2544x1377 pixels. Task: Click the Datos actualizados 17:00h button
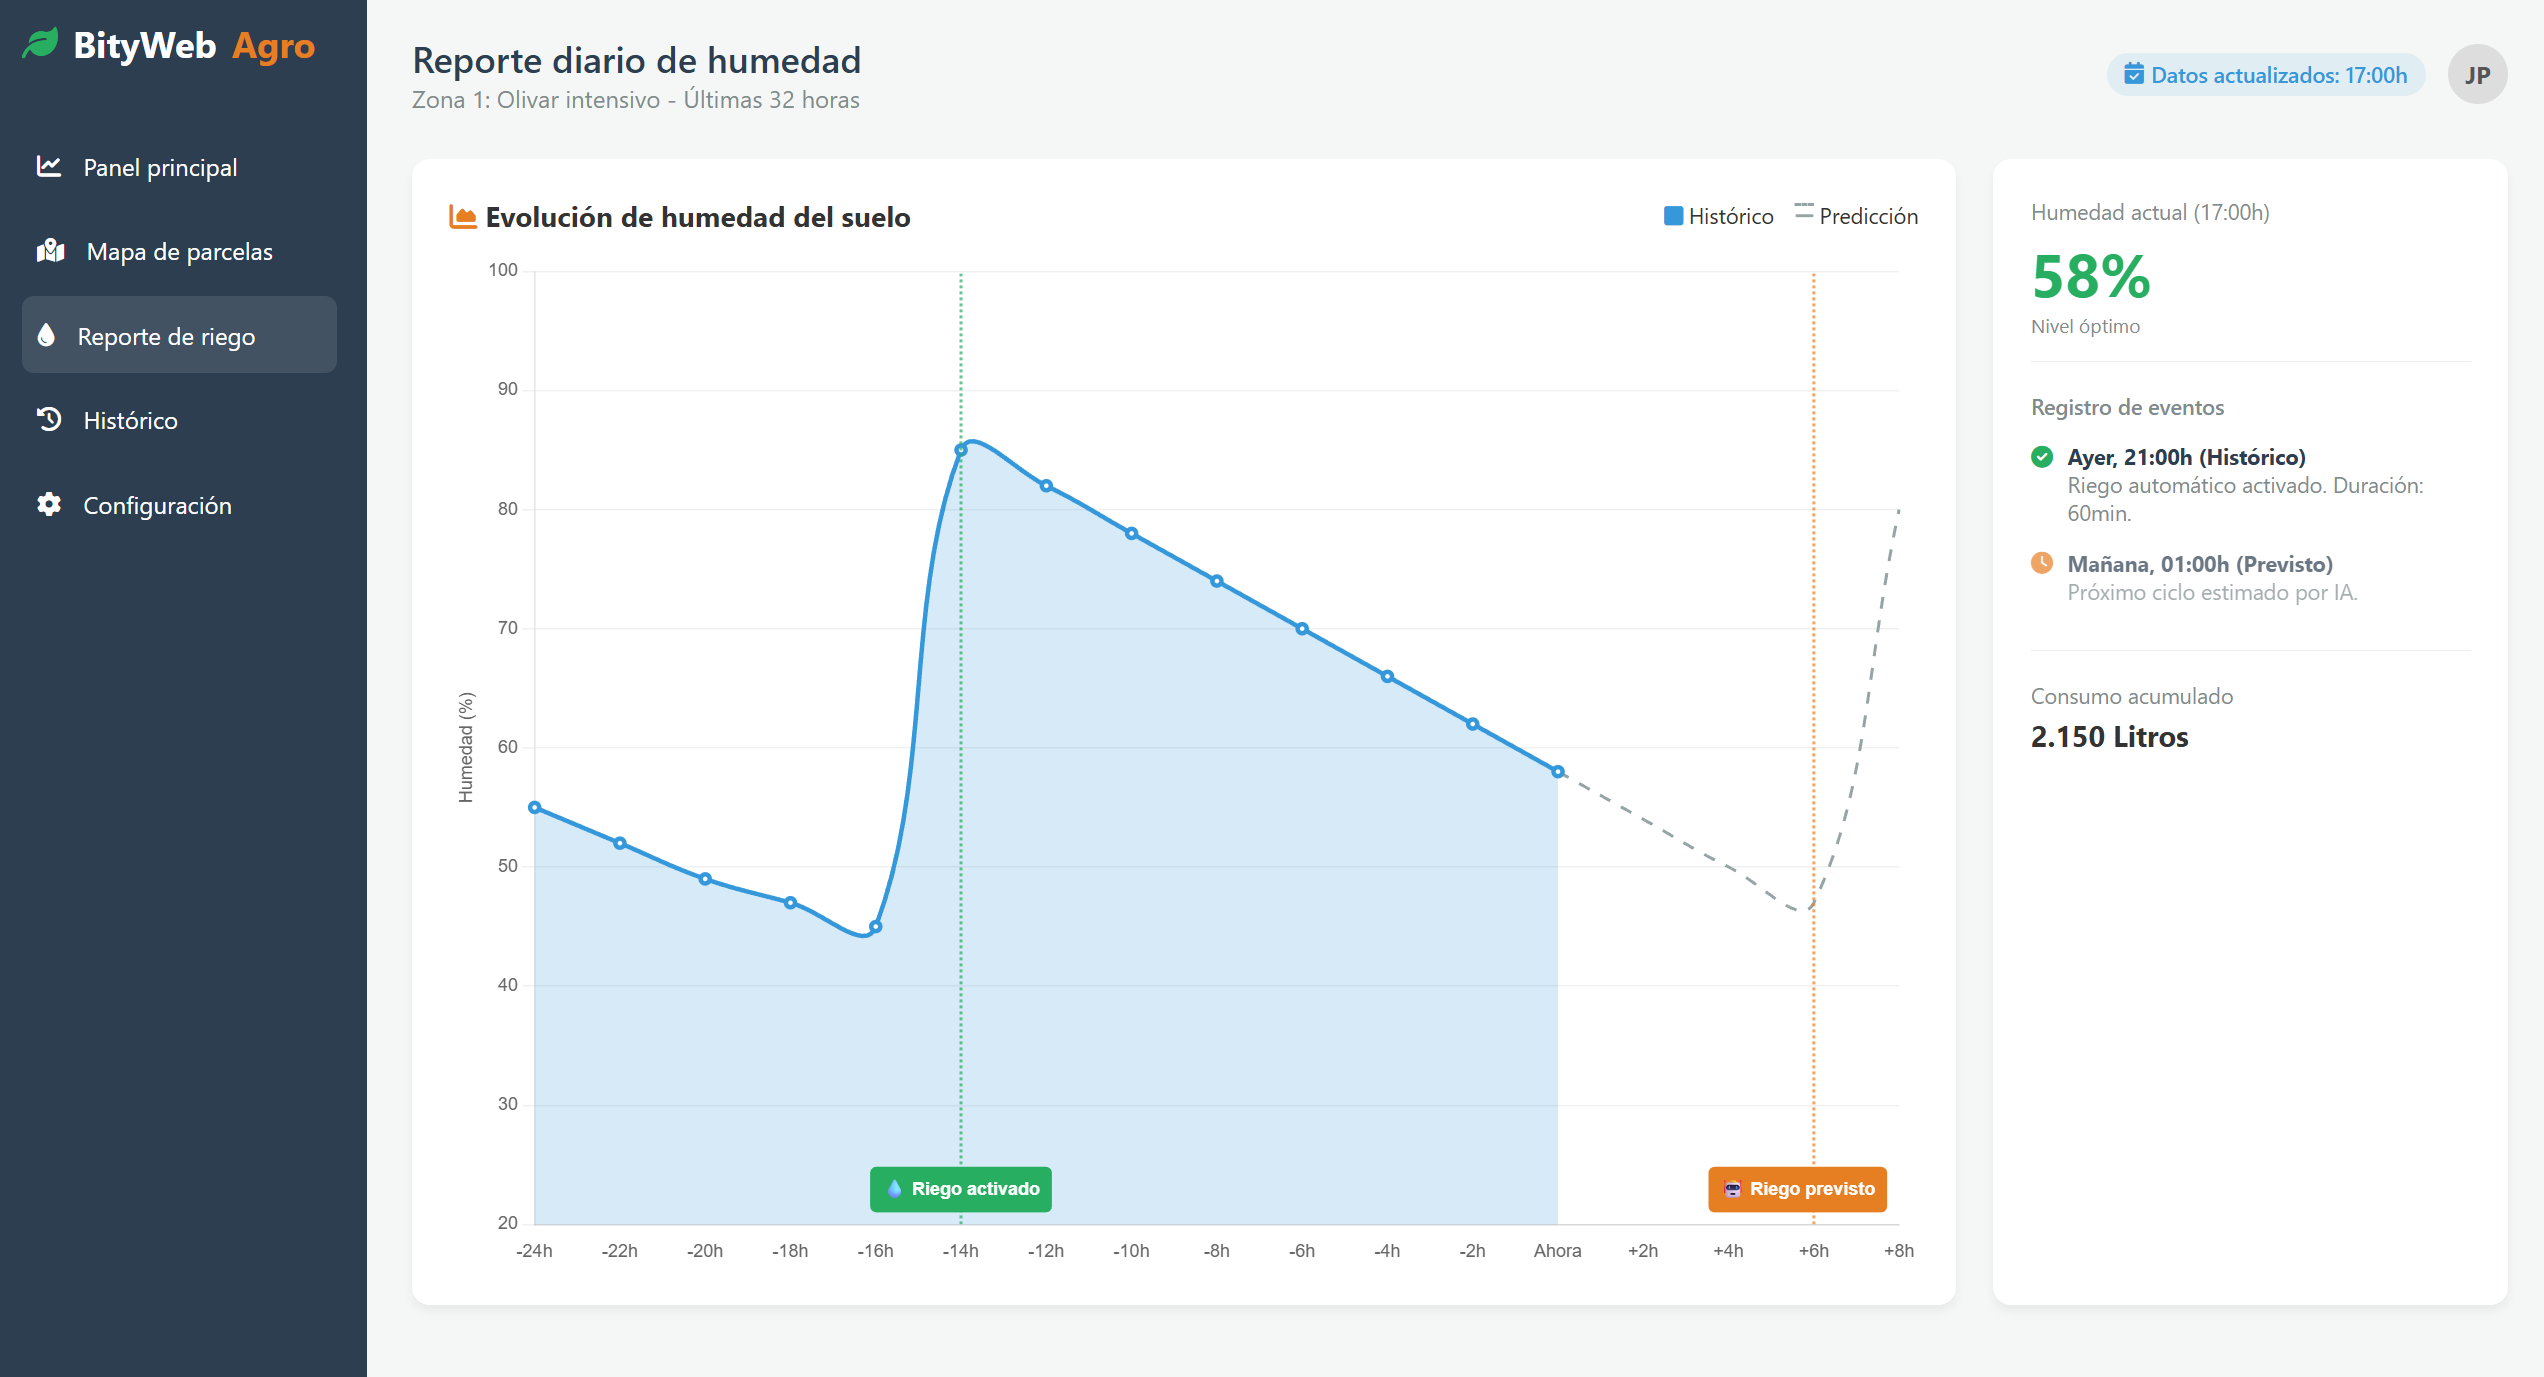click(2265, 74)
